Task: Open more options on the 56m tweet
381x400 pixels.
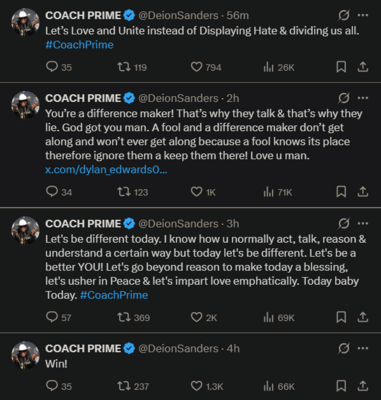Action: click(x=363, y=15)
